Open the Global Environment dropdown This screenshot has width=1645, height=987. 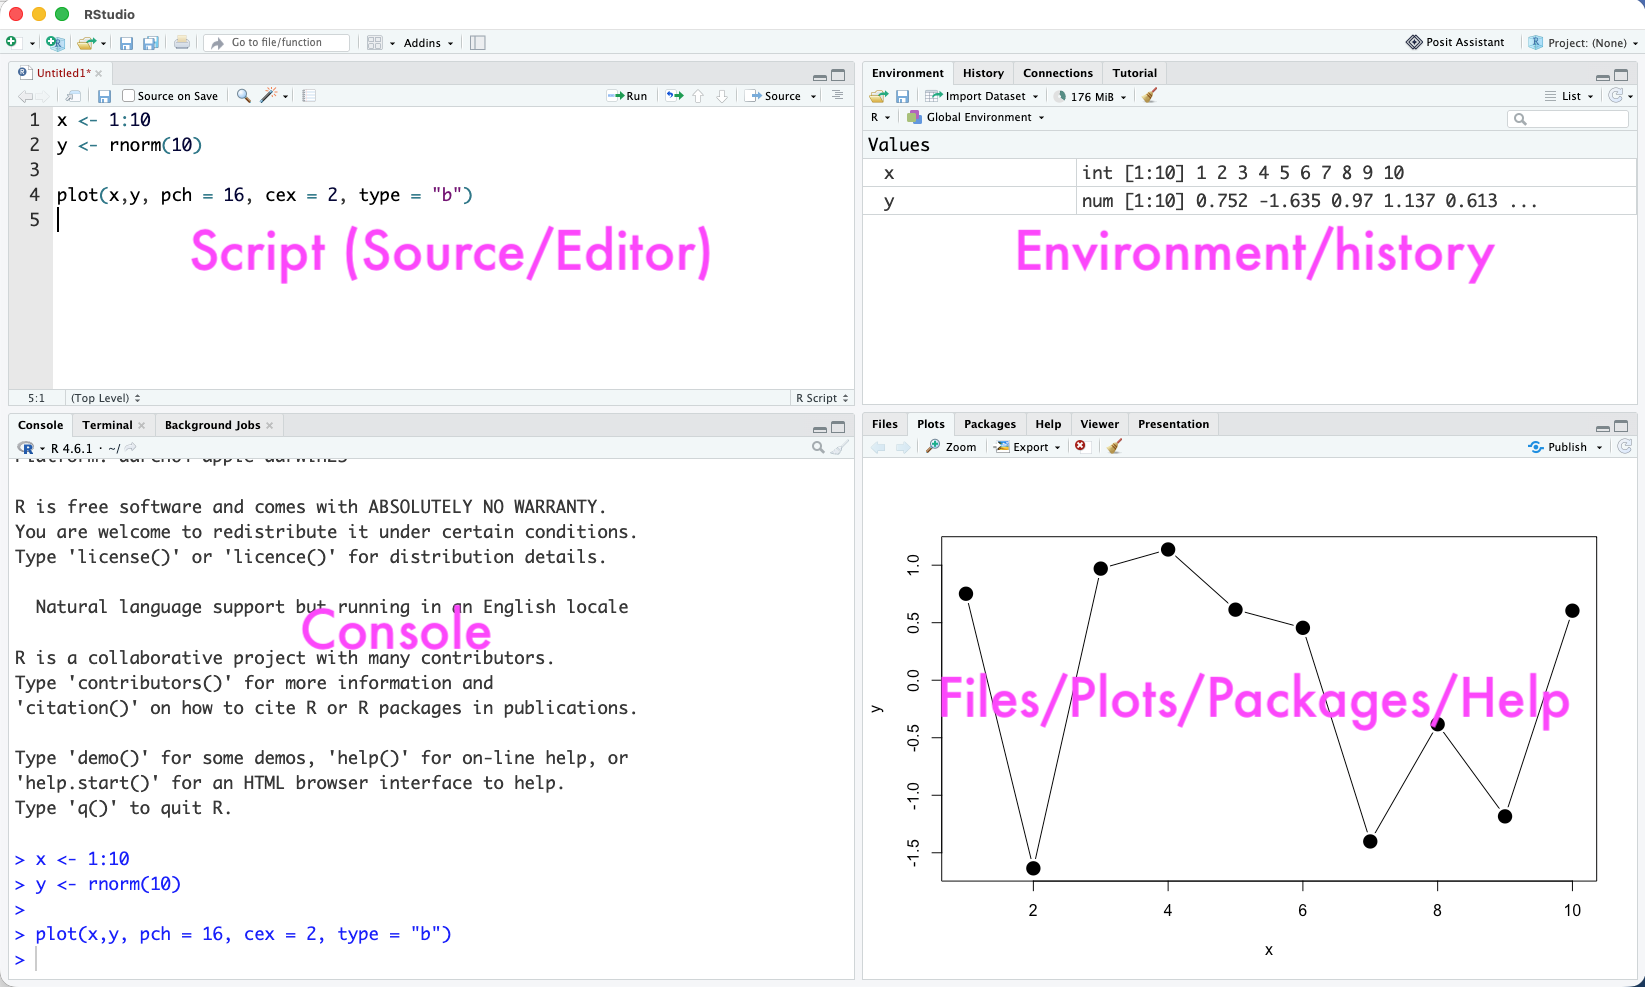(x=976, y=117)
